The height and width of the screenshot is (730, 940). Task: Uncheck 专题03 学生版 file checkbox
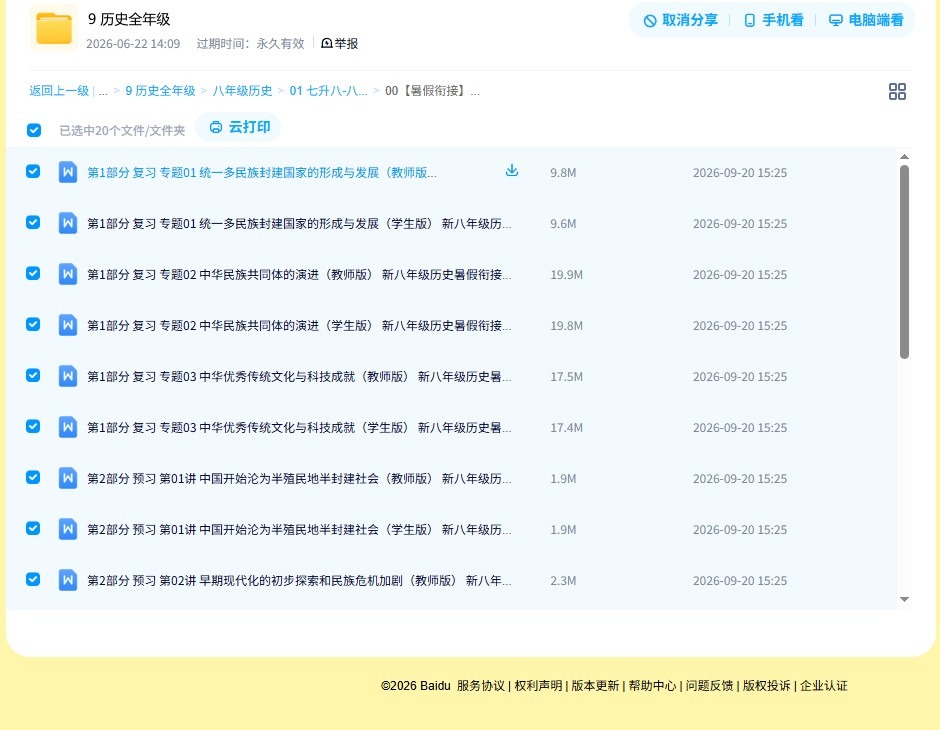(x=33, y=426)
